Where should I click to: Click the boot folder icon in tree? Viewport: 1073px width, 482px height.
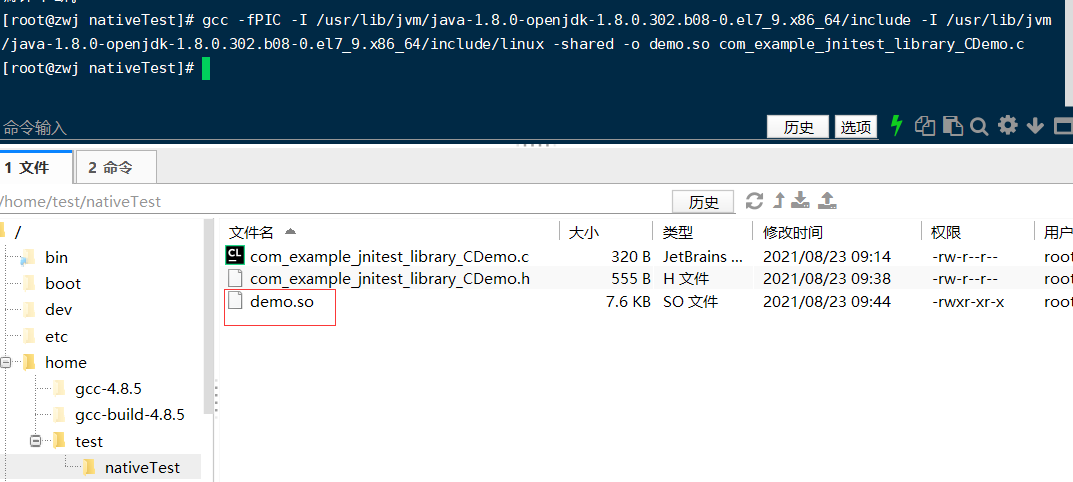[29, 283]
